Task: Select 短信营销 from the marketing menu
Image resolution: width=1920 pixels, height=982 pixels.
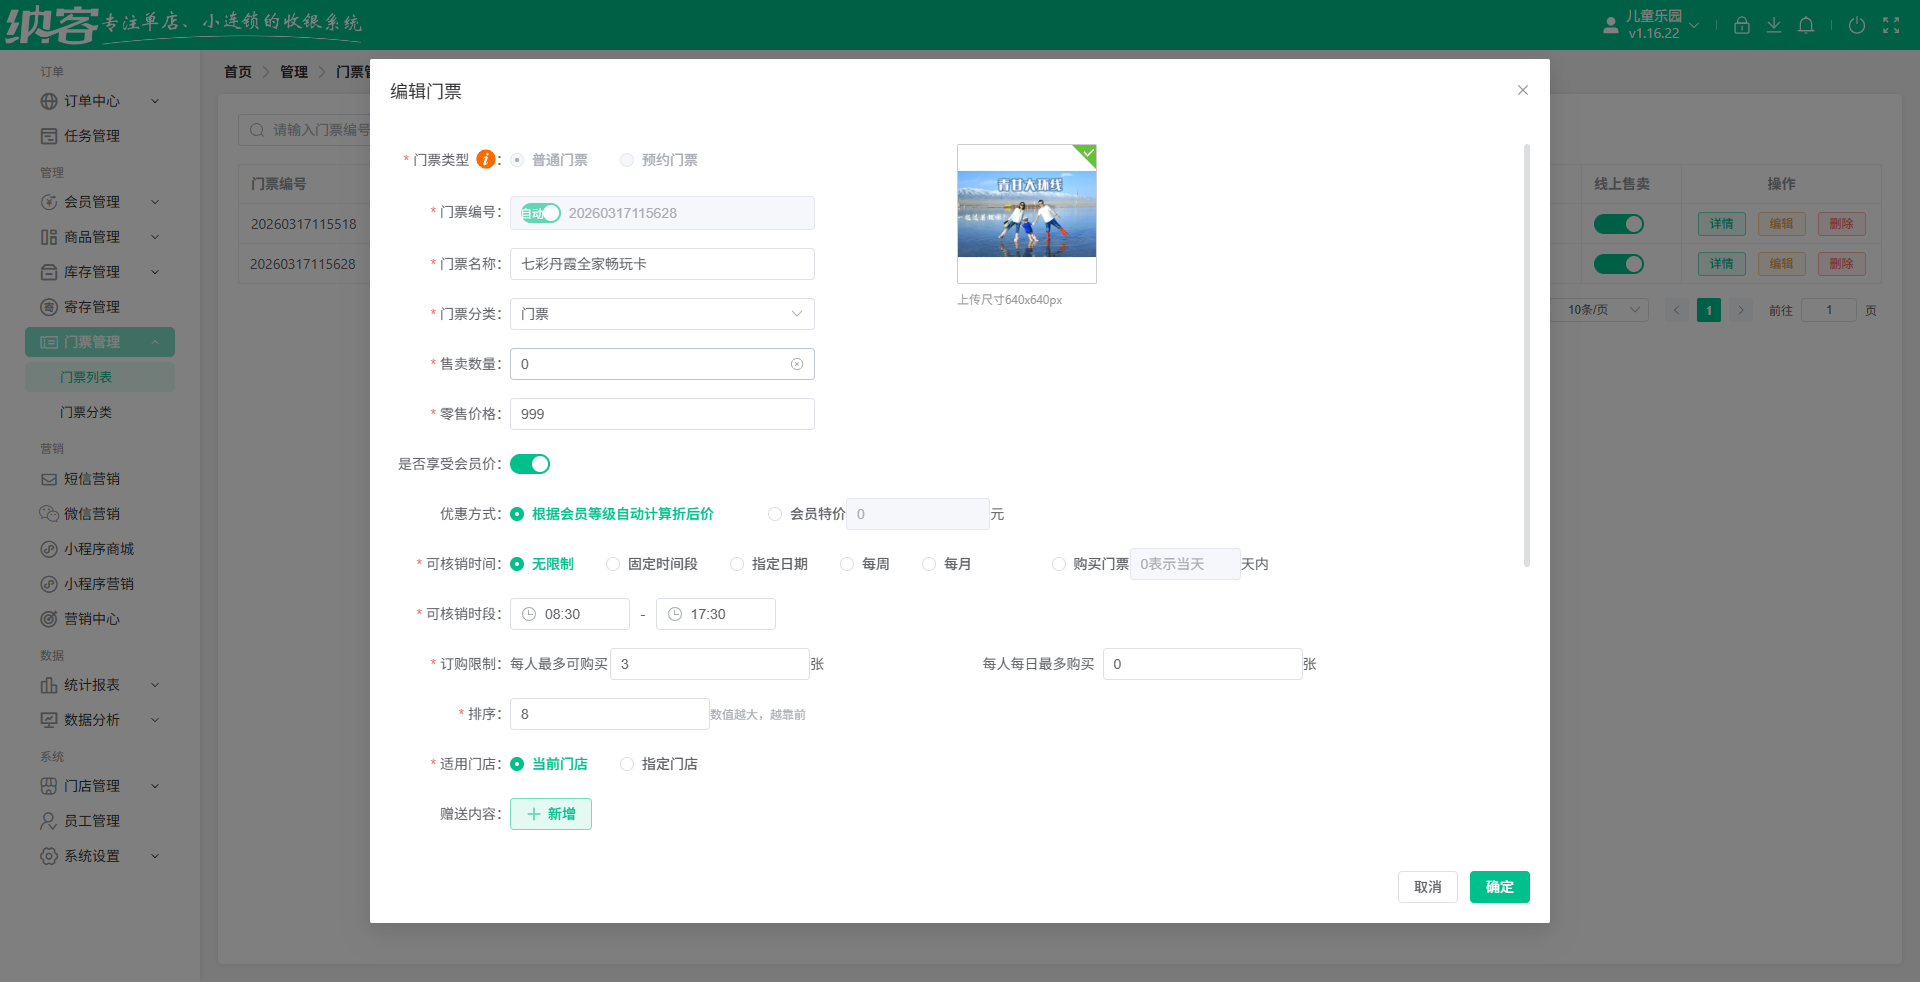Action: [88, 479]
